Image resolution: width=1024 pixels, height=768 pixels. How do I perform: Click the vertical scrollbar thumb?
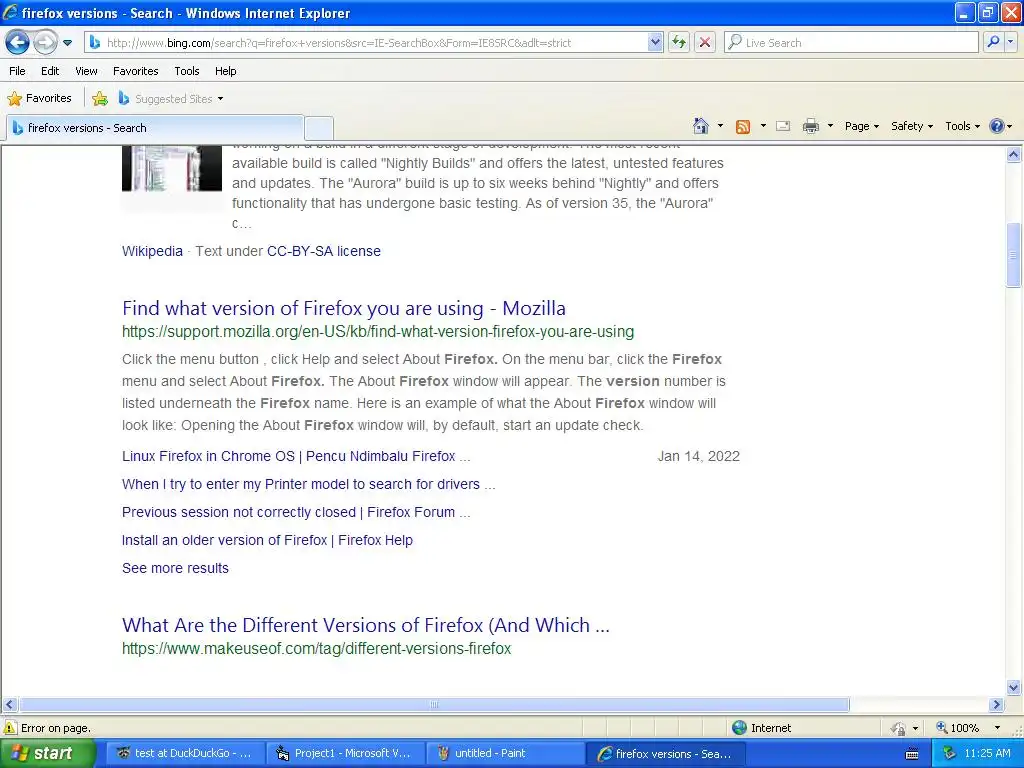click(x=1014, y=255)
